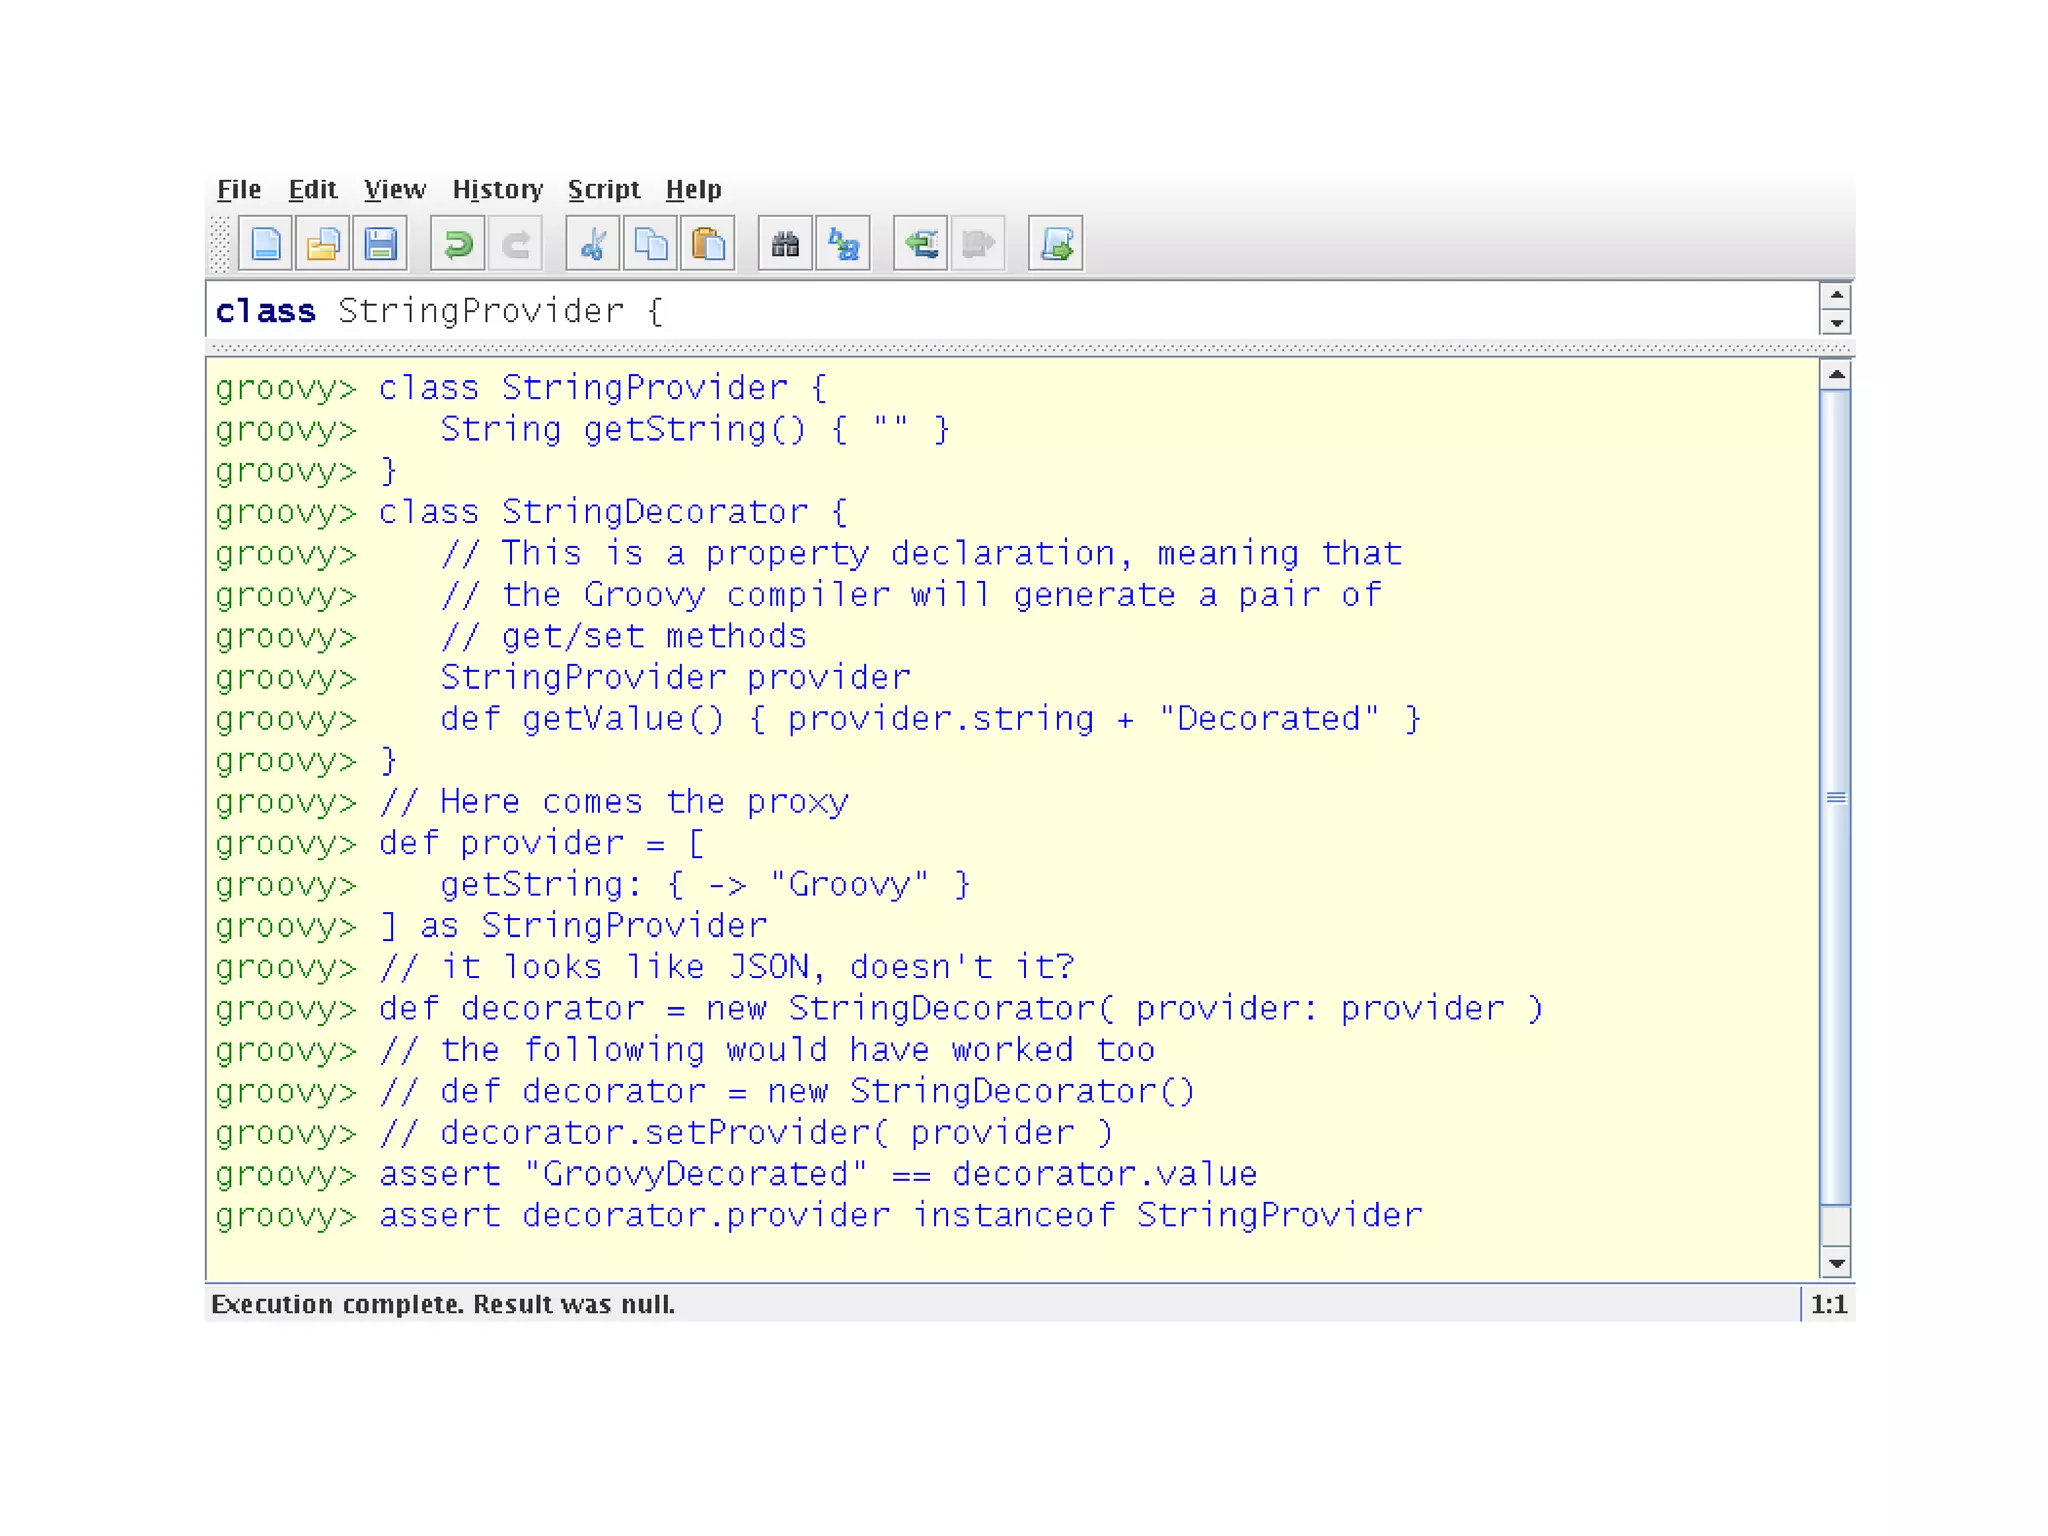Click into the script input editor area
The width and height of the screenshot is (2048, 1536).
tap(1000, 311)
